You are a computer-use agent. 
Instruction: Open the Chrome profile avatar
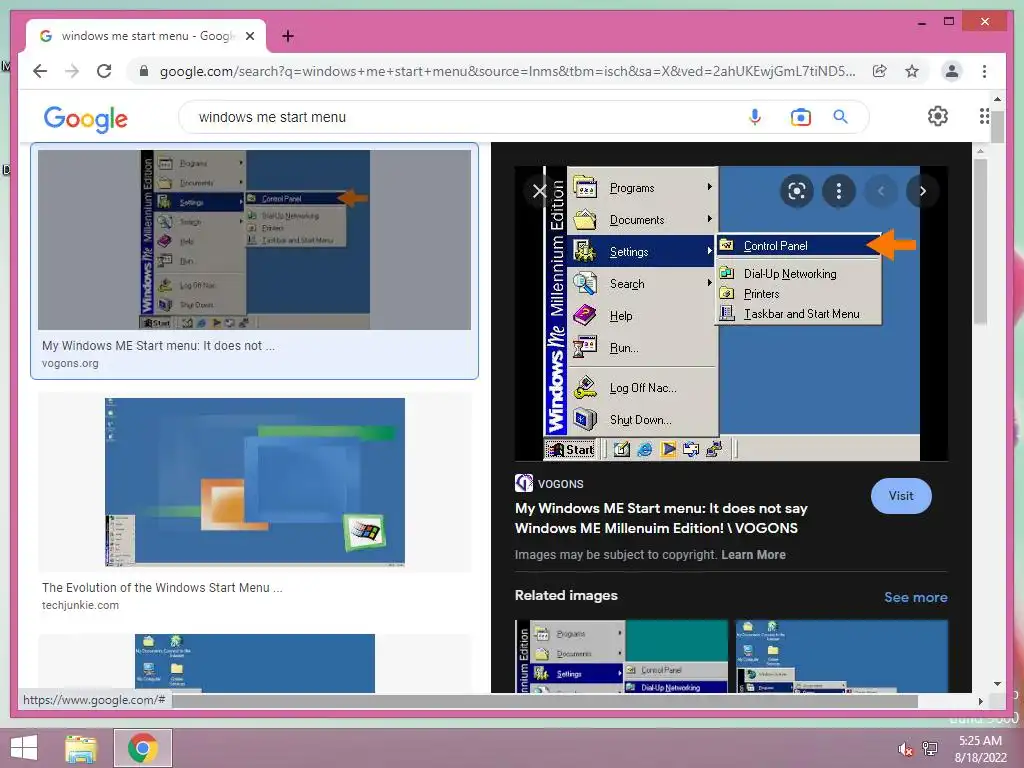click(x=952, y=71)
